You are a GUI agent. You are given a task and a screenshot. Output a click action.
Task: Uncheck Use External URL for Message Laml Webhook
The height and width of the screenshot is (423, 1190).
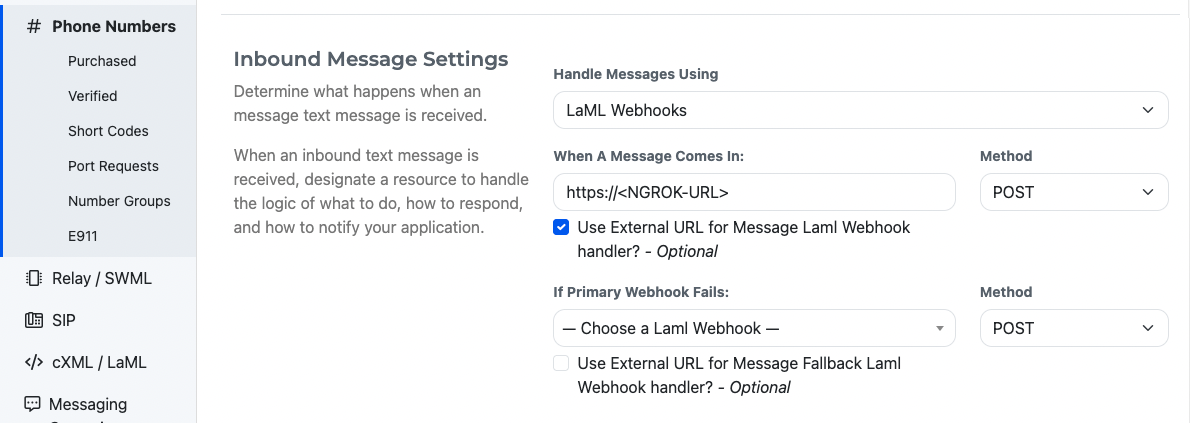[562, 227]
